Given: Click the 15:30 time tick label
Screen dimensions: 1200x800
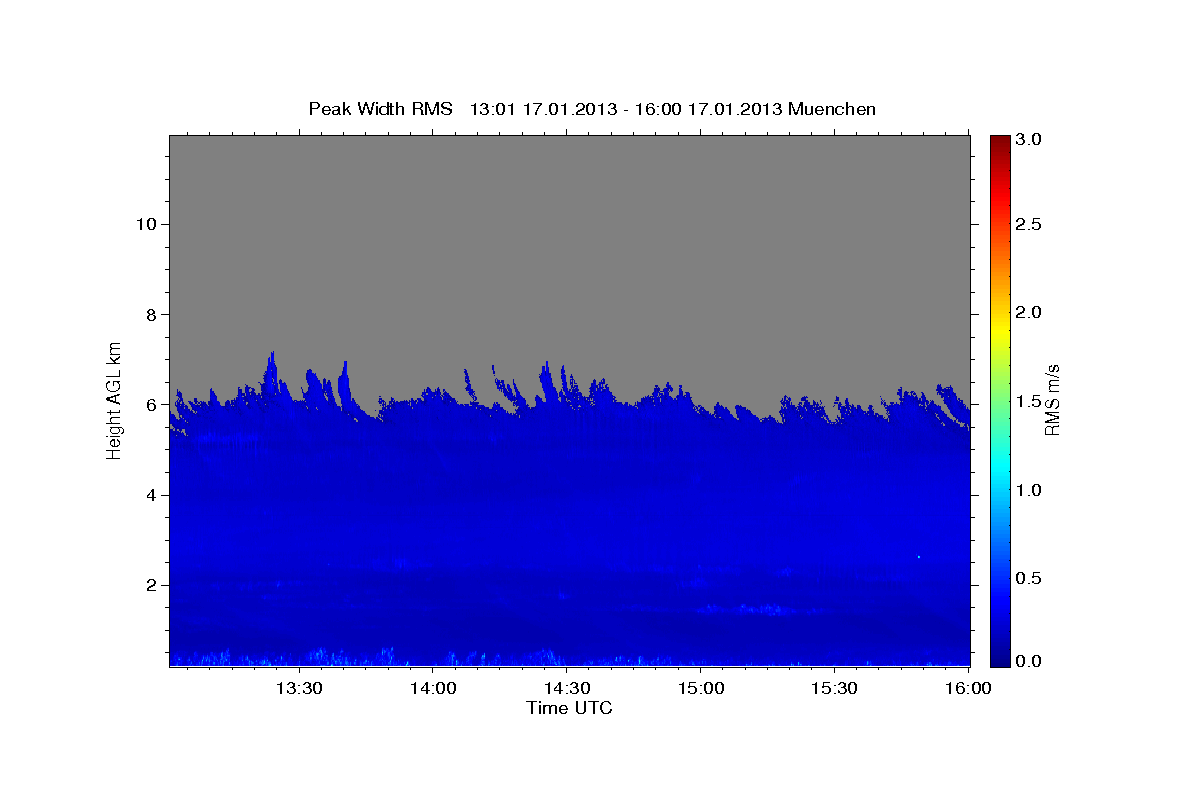Looking at the screenshot, I should click(x=834, y=688).
